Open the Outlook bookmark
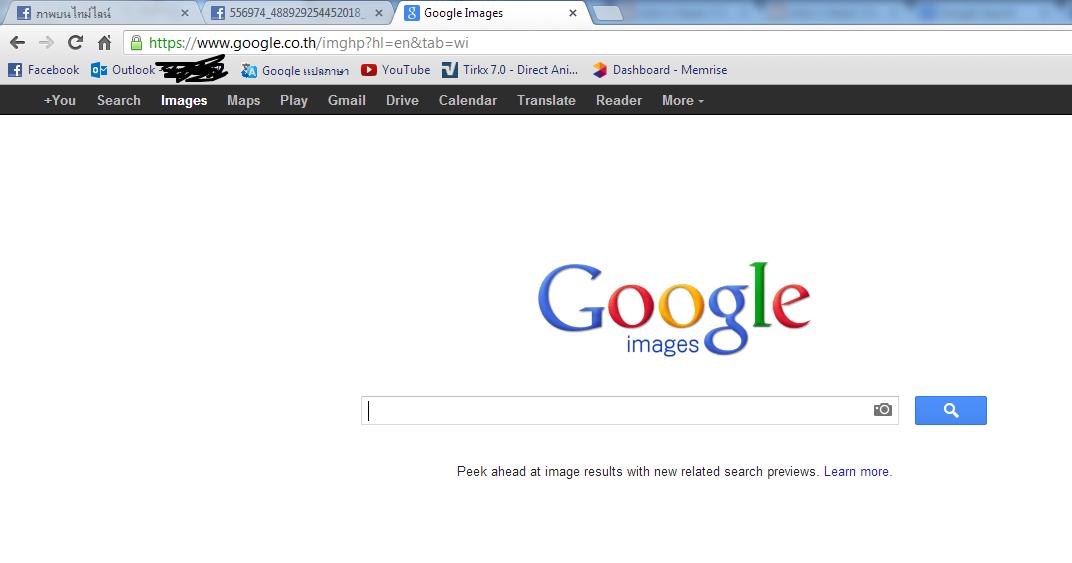The image size is (1072, 563). pos(123,70)
